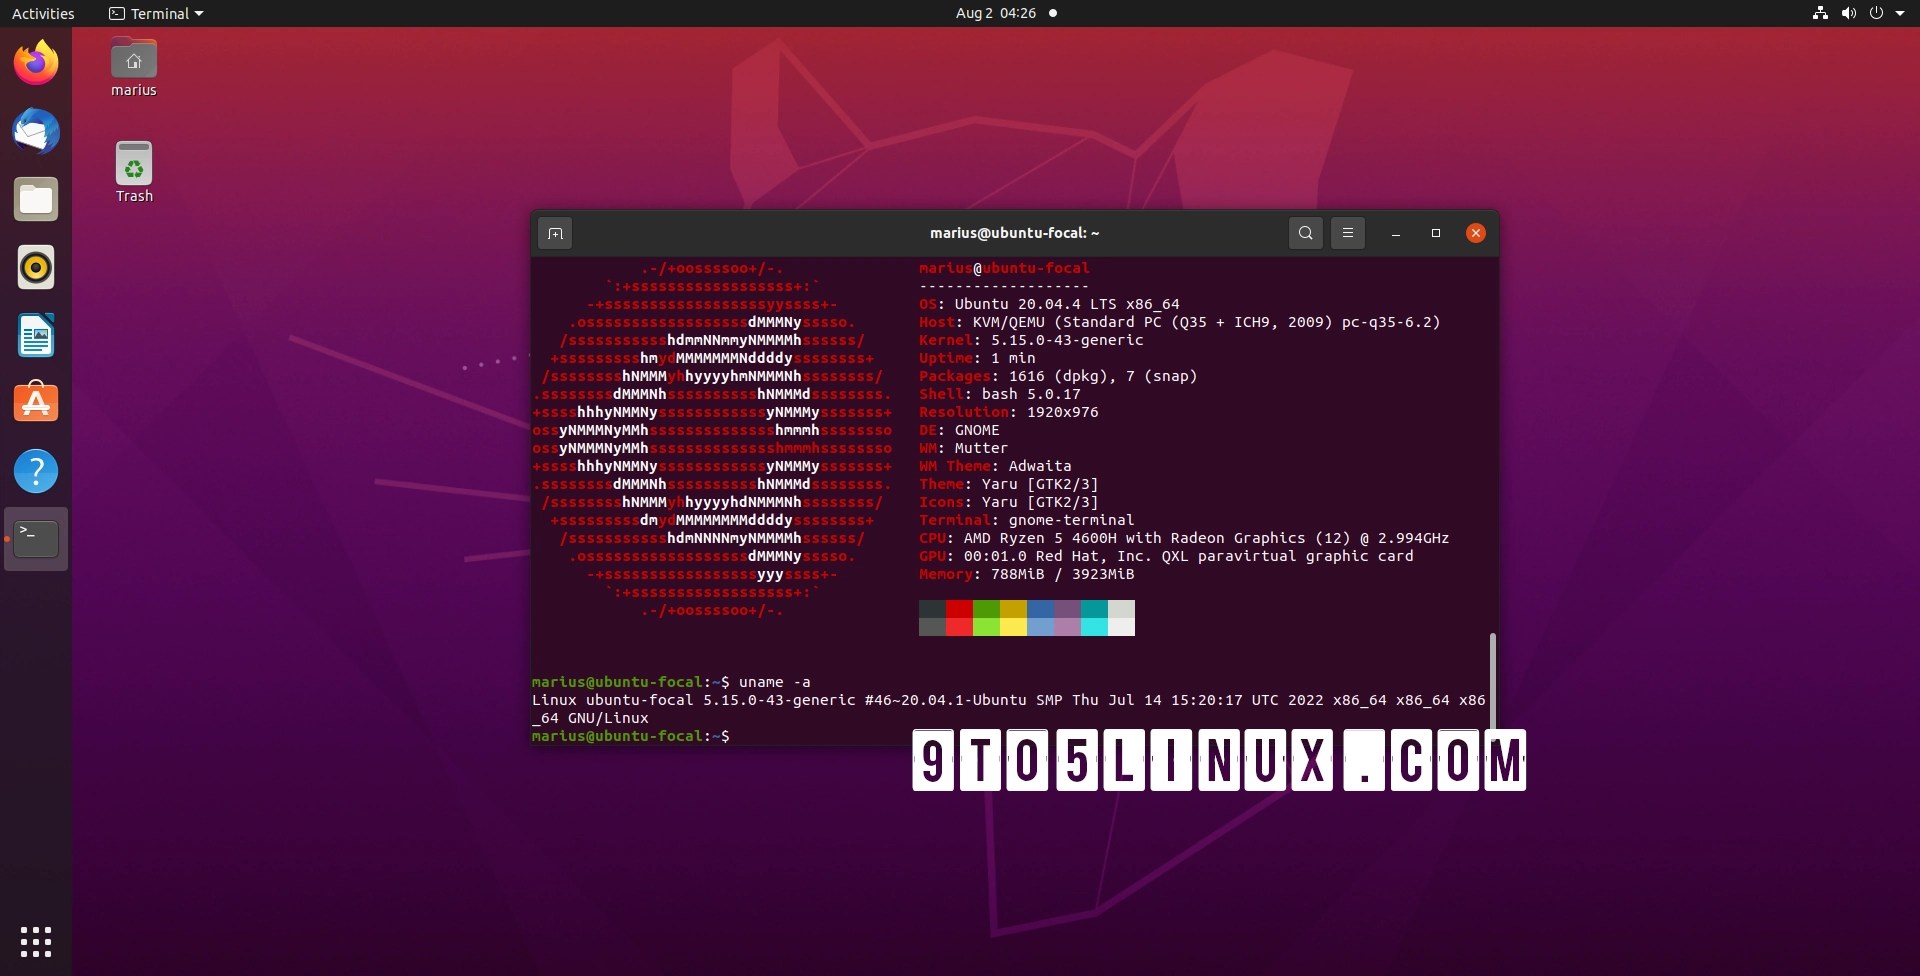Open the Help application from the dock
This screenshot has width=1920, height=976.
click(35, 471)
